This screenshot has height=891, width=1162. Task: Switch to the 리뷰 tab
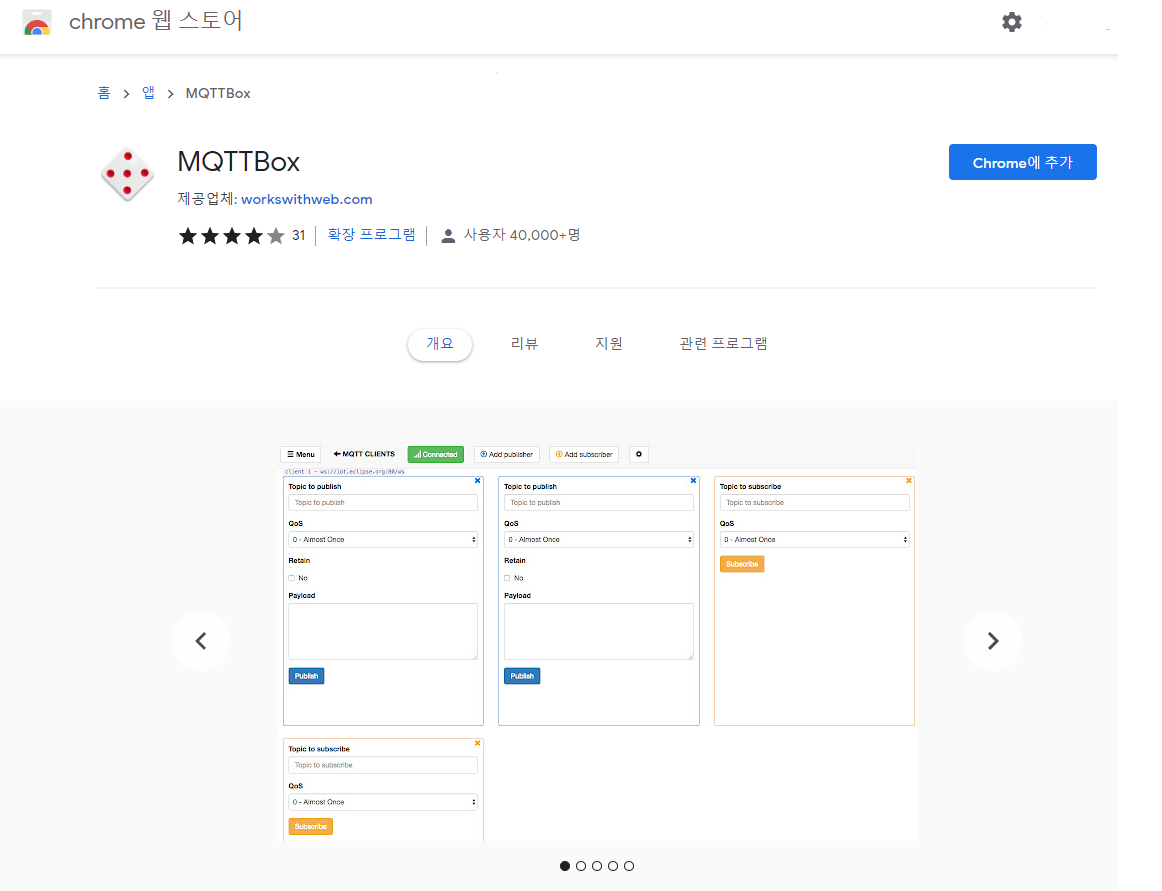(525, 344)
